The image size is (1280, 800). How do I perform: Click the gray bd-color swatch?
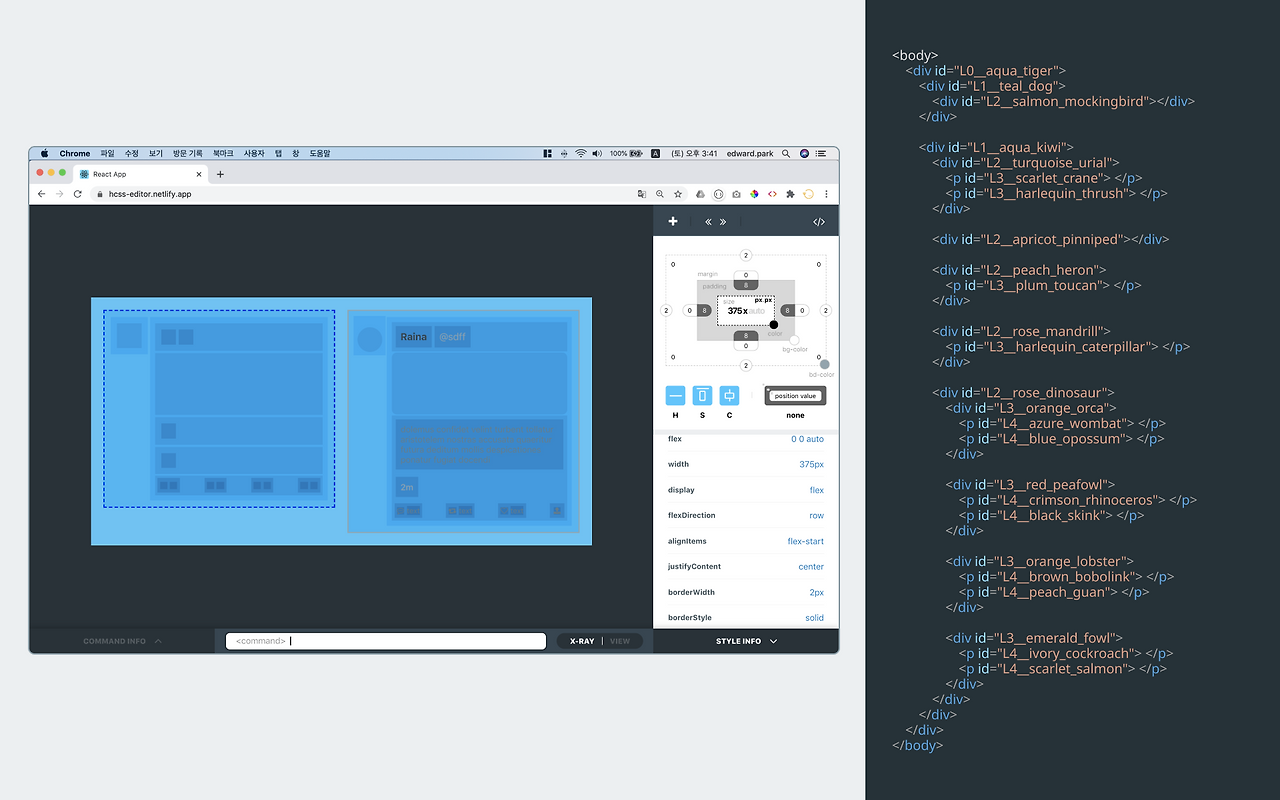click(x=825, y=364)
